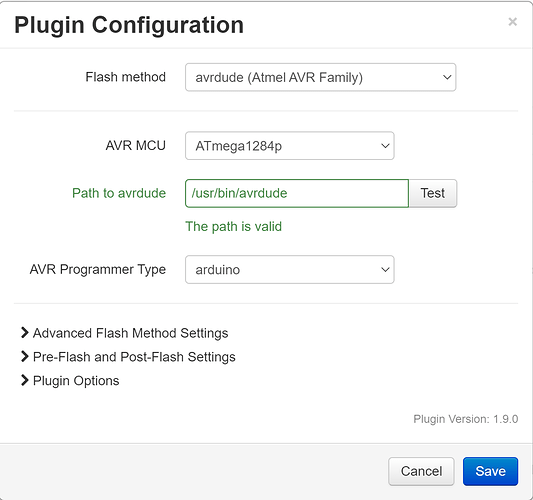Focus the /usr/bin/avrdude path field
This screenshot has height=500, width=533.
pos(297,193)
